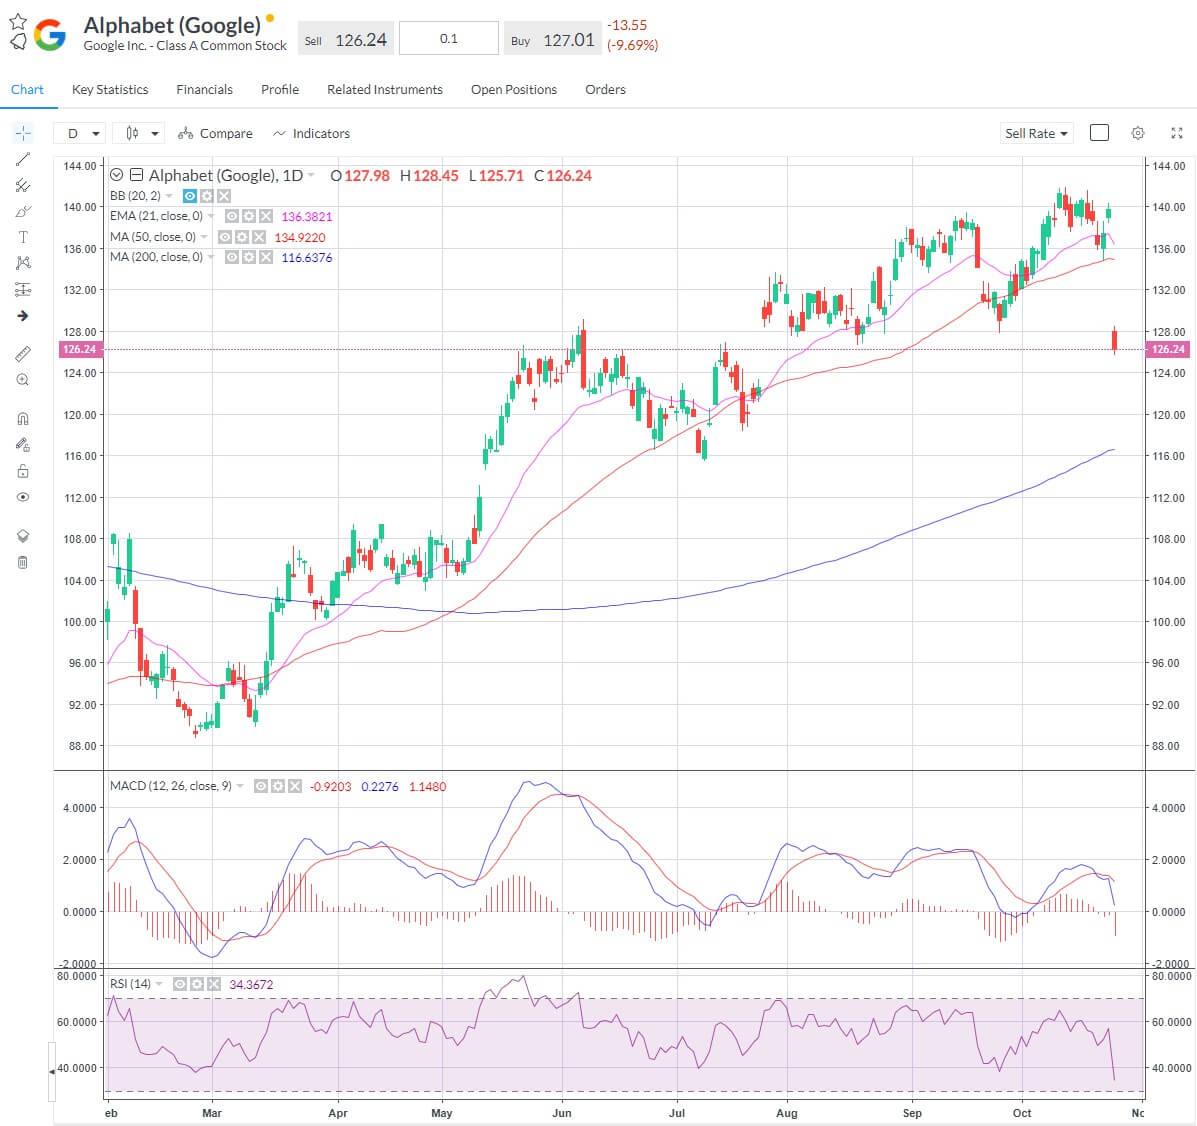Select the text annotation tool
The width and height of the screenshot is (1197, 1126).
point(23,237)
